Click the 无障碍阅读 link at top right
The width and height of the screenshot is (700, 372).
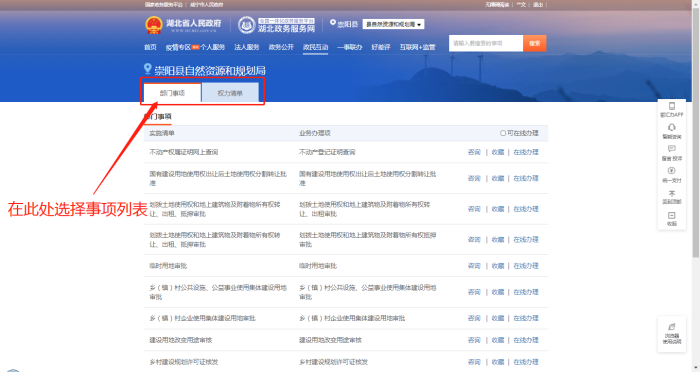coord(497,4)
